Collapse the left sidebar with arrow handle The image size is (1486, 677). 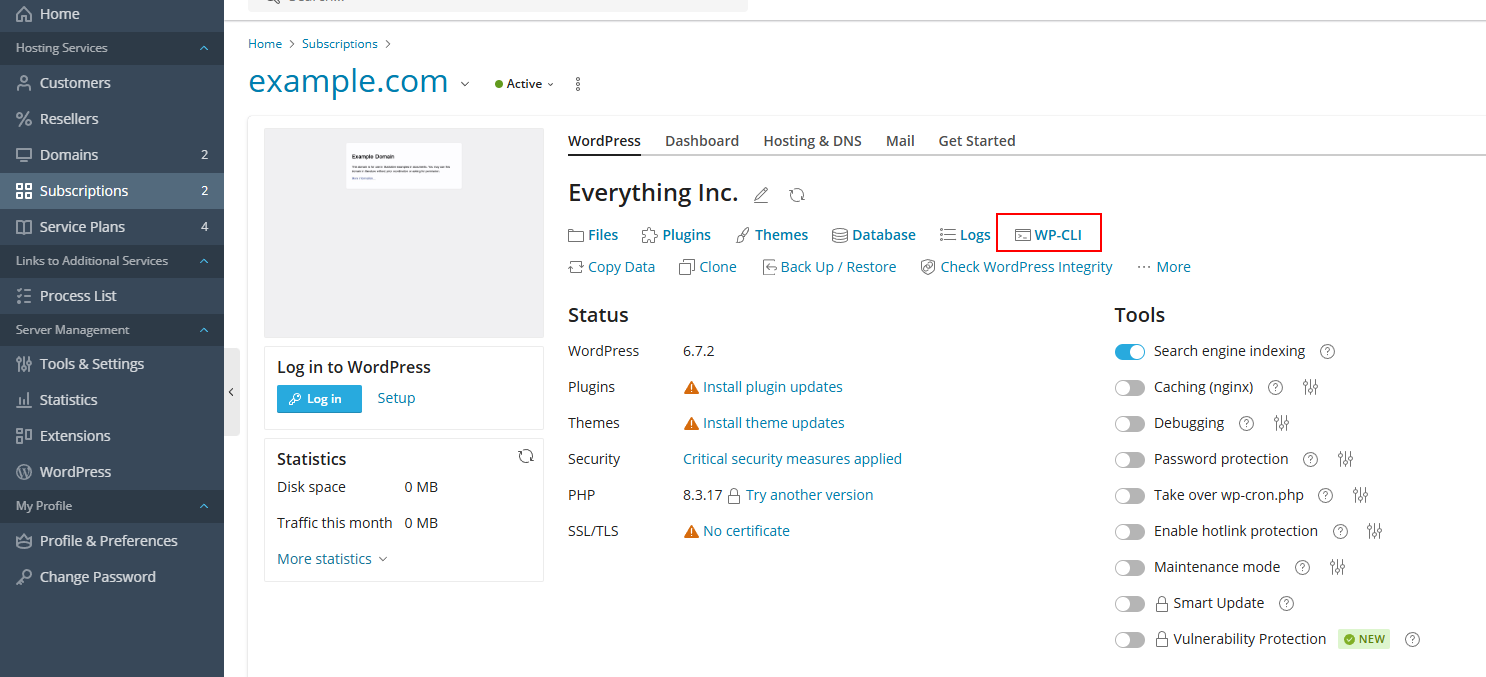point(231,392)
